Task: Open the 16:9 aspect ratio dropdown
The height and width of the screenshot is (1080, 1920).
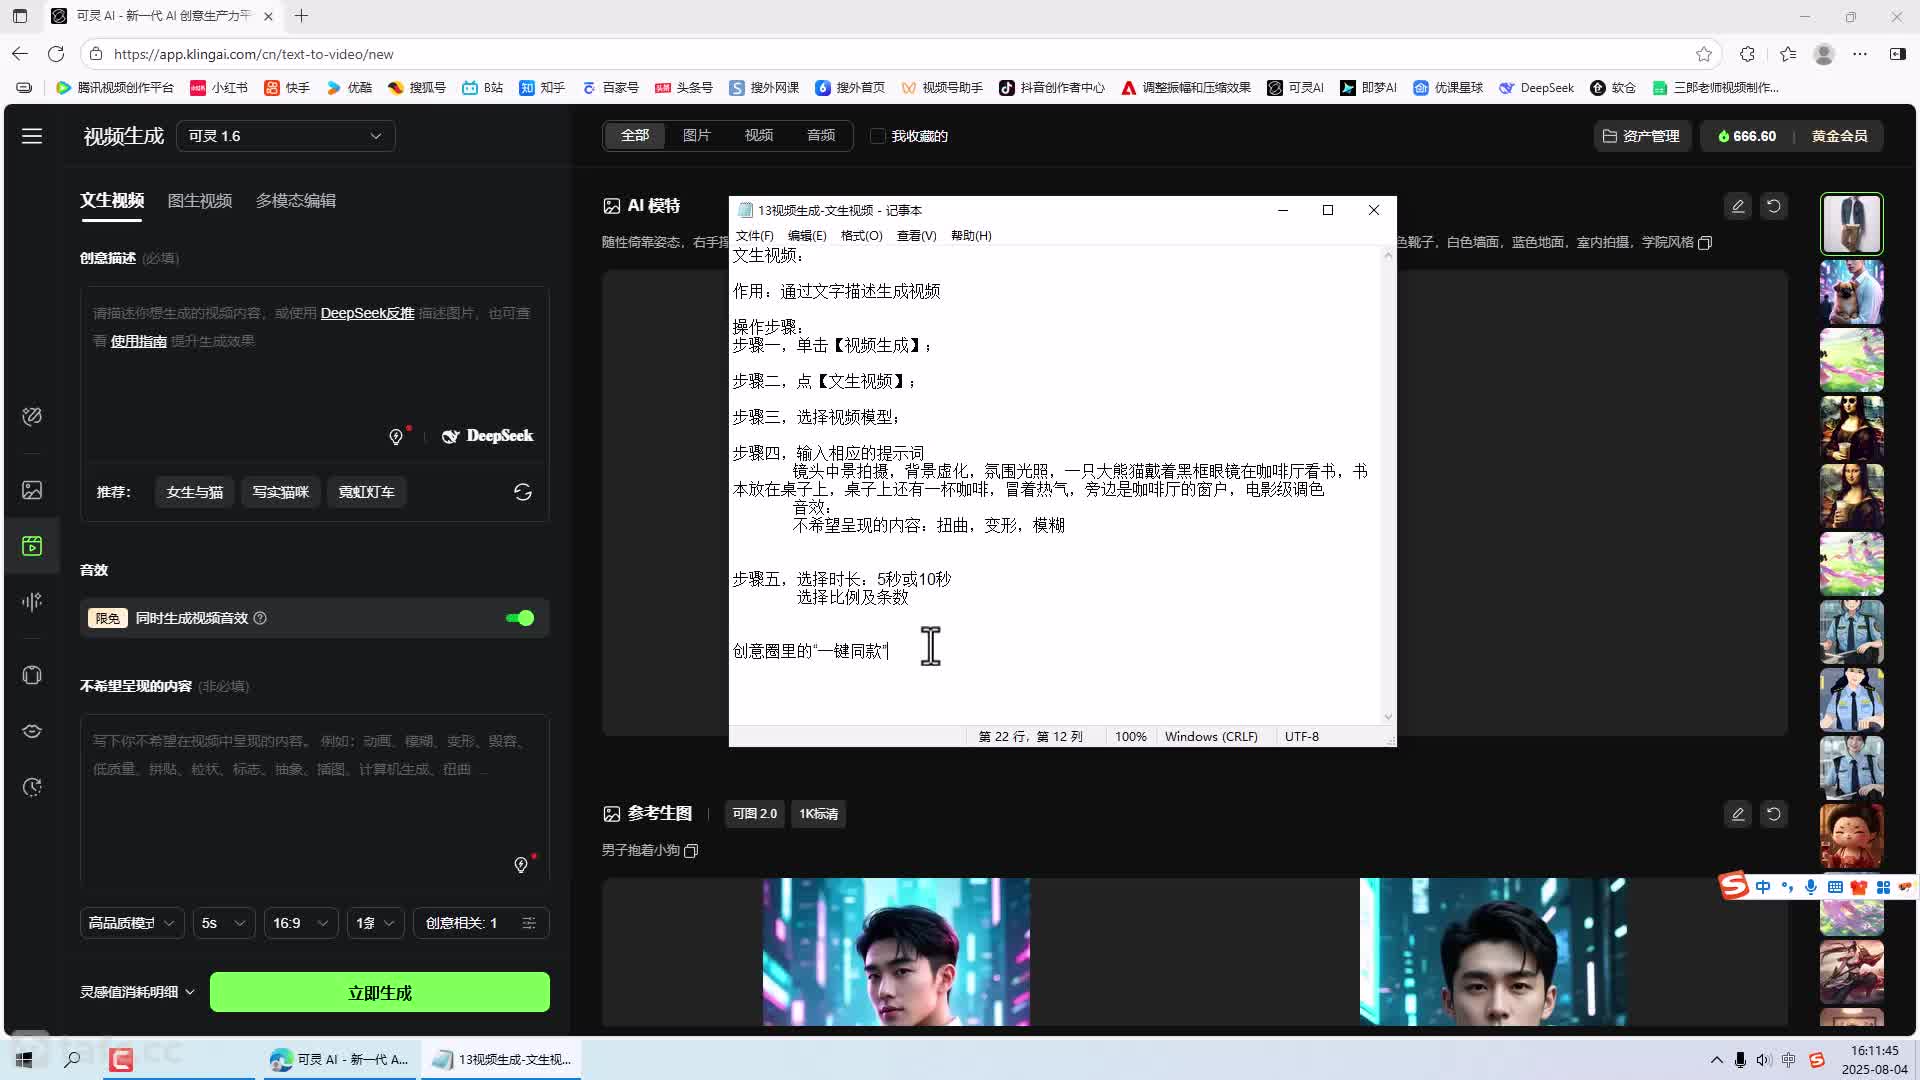Action: [300, 923]
